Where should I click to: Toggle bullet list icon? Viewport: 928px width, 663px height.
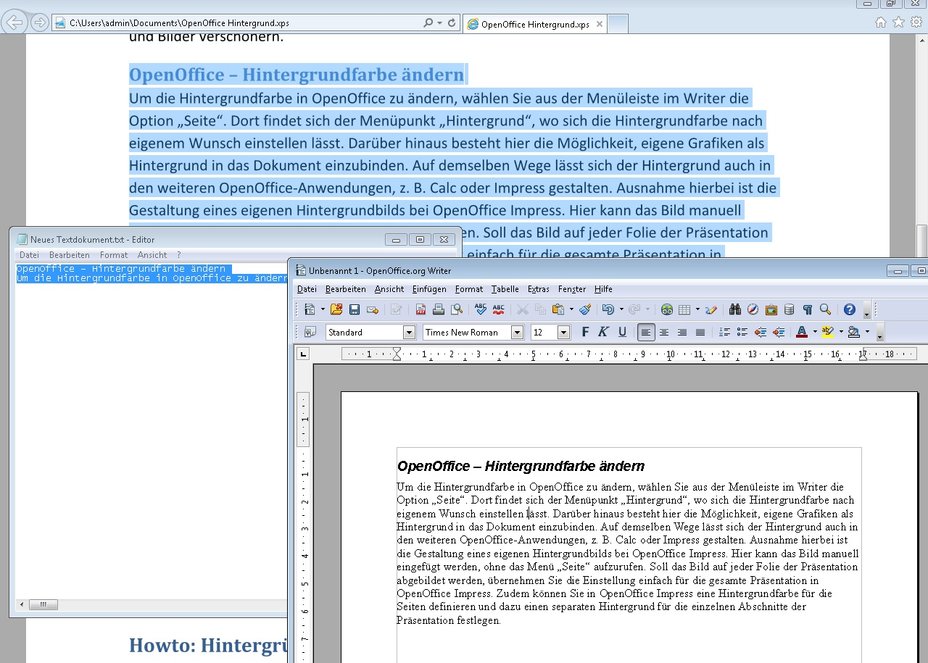[x=742, y=332]
